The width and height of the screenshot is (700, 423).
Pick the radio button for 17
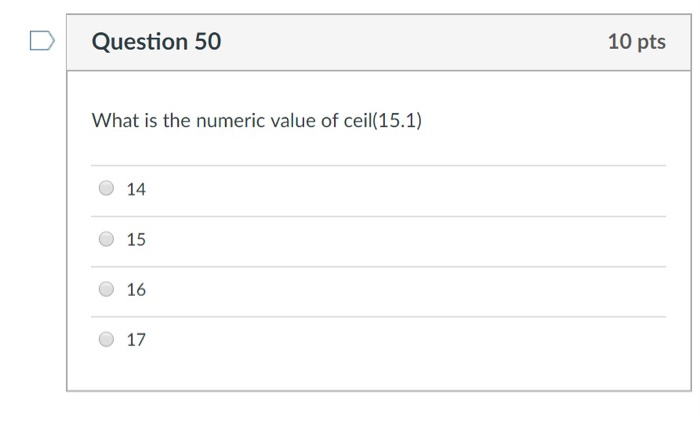point(106,340)
